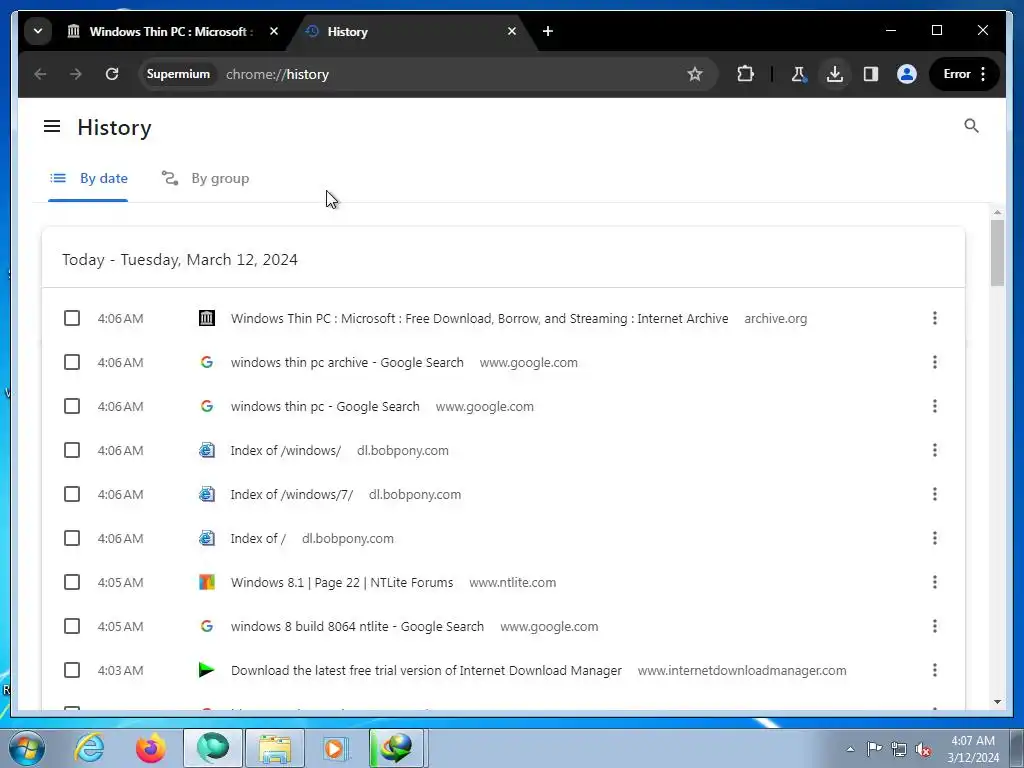Open the History side menu hamburger icon

coord(52,126)
